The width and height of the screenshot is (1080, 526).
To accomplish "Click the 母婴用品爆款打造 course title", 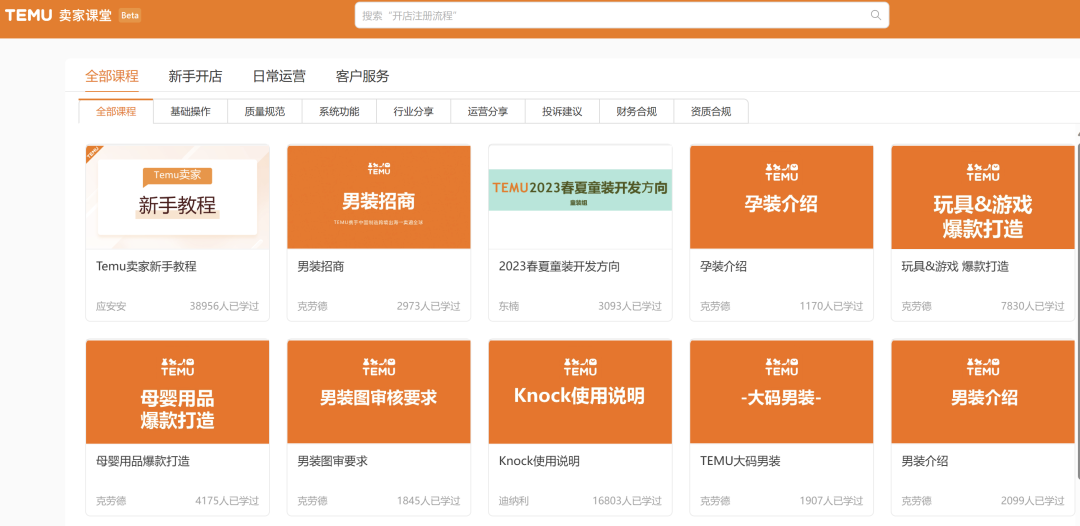I will click(143, 461).
